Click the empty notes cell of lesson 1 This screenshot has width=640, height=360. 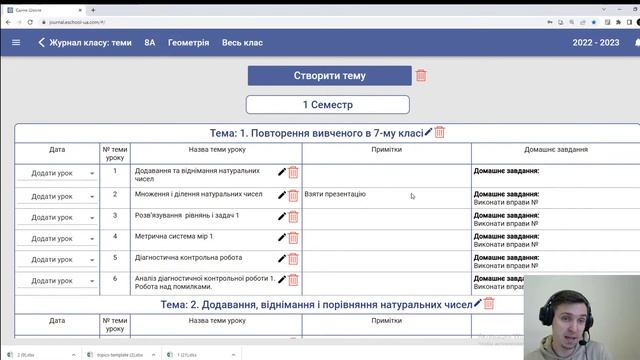(x=387, y=176)
